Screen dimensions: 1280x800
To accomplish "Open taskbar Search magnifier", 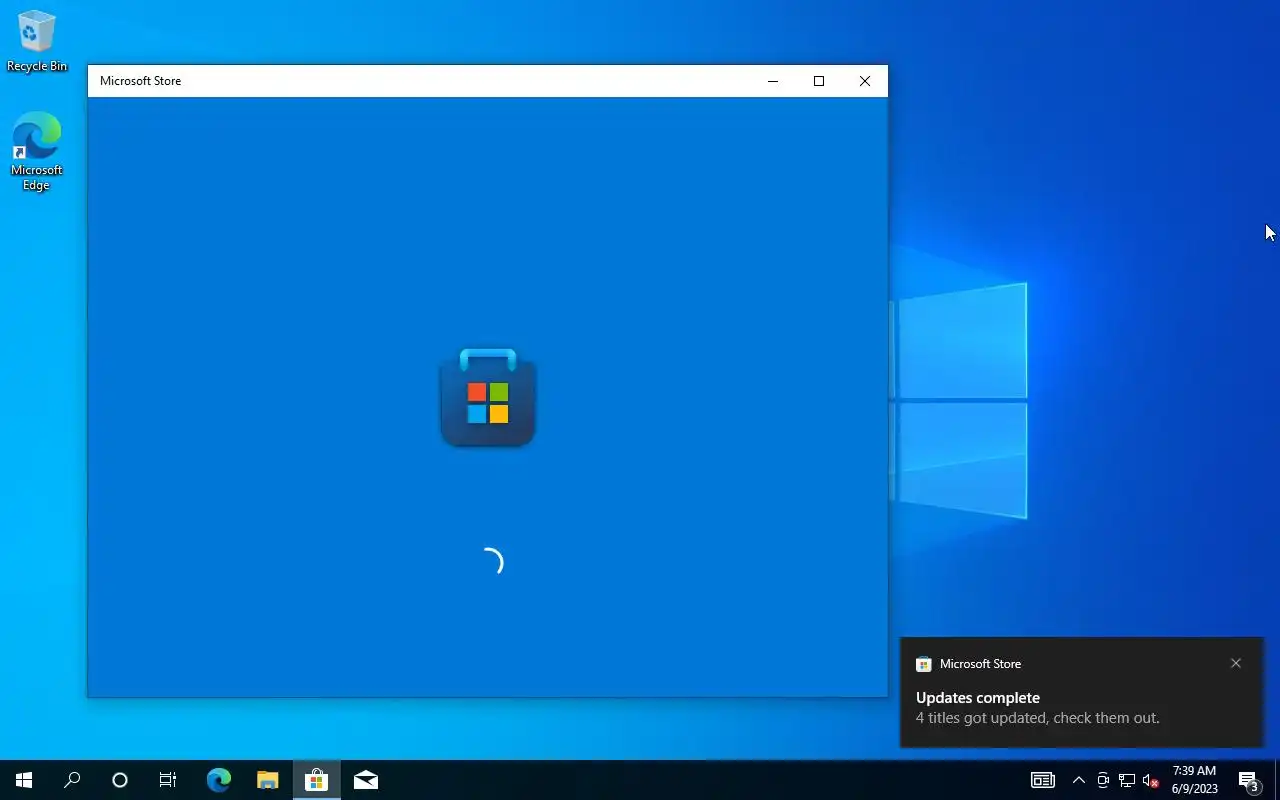I will pyautogui.click(x=72, y=780).
